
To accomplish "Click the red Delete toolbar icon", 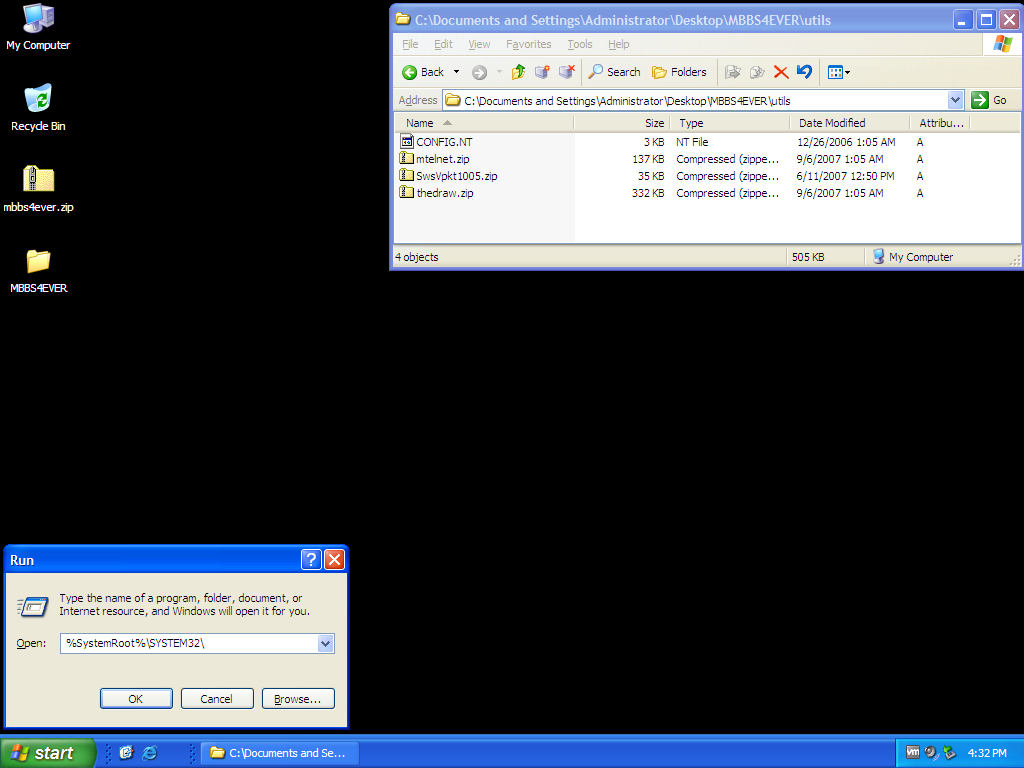I will (781, 72).
